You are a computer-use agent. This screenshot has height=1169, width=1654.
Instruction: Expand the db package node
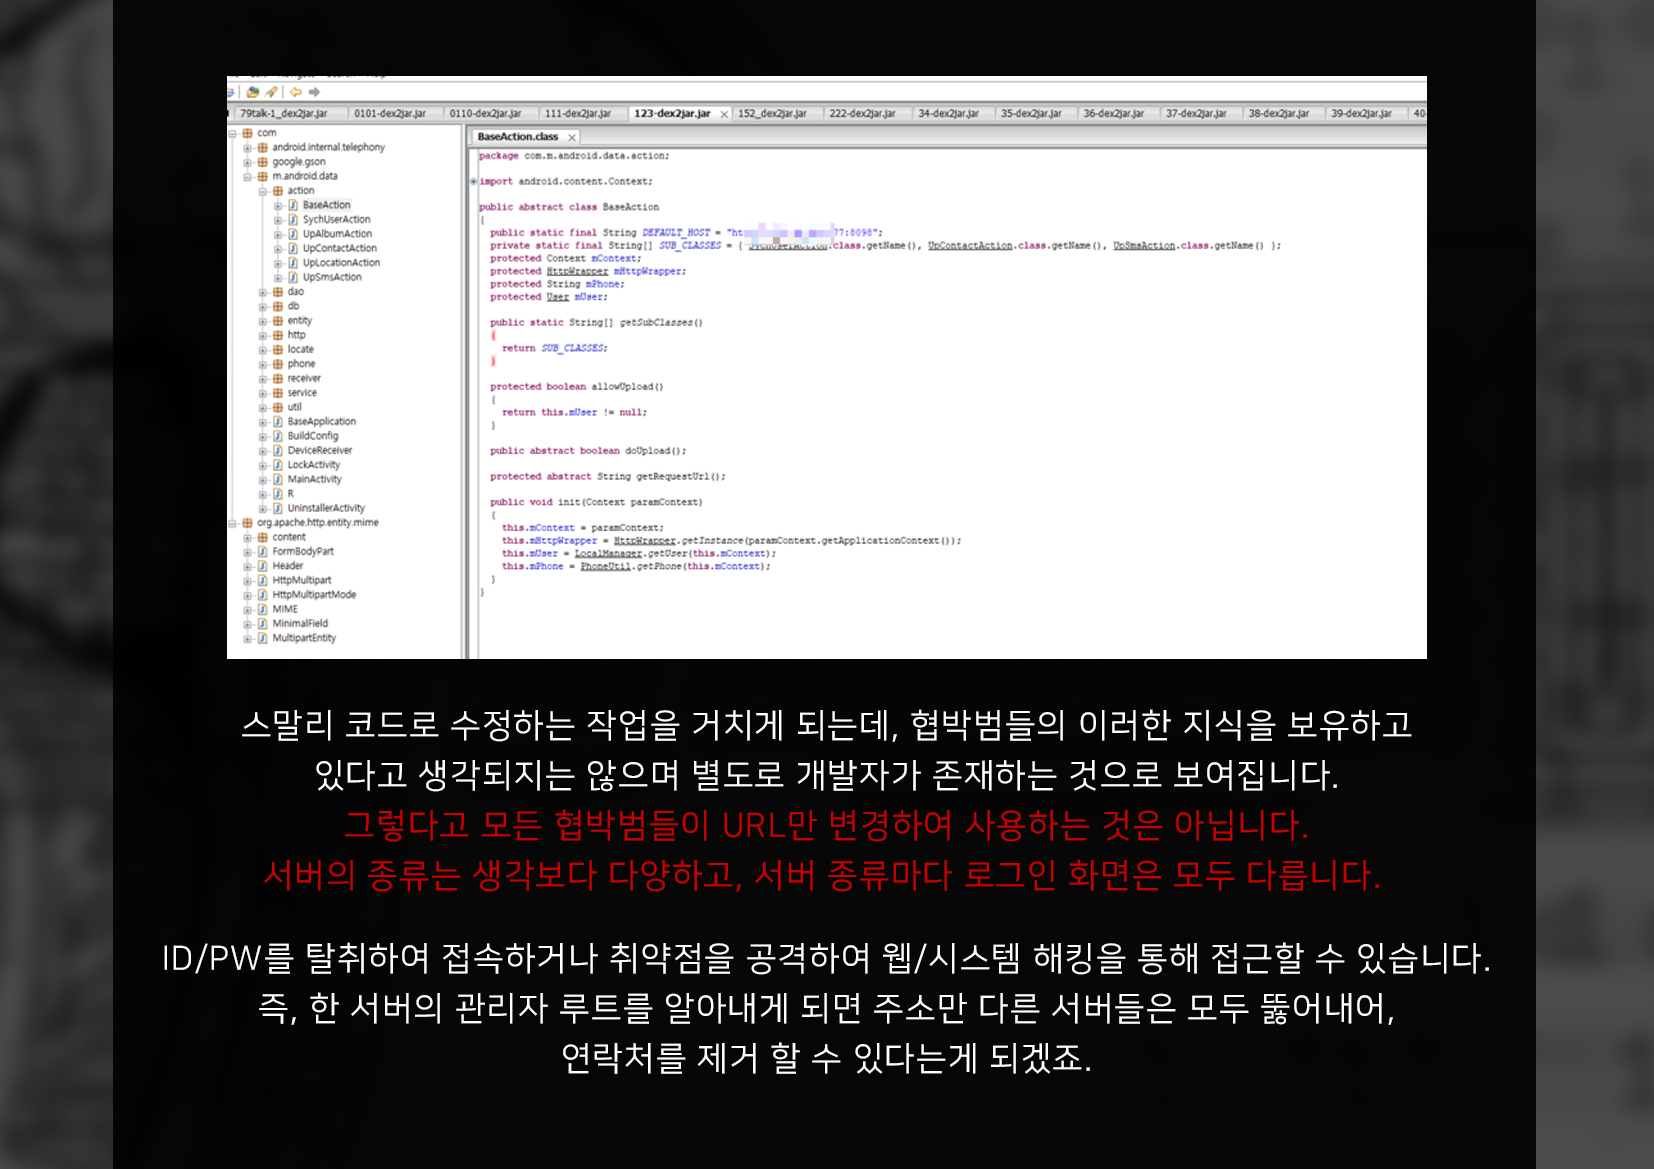click(263, 307)
